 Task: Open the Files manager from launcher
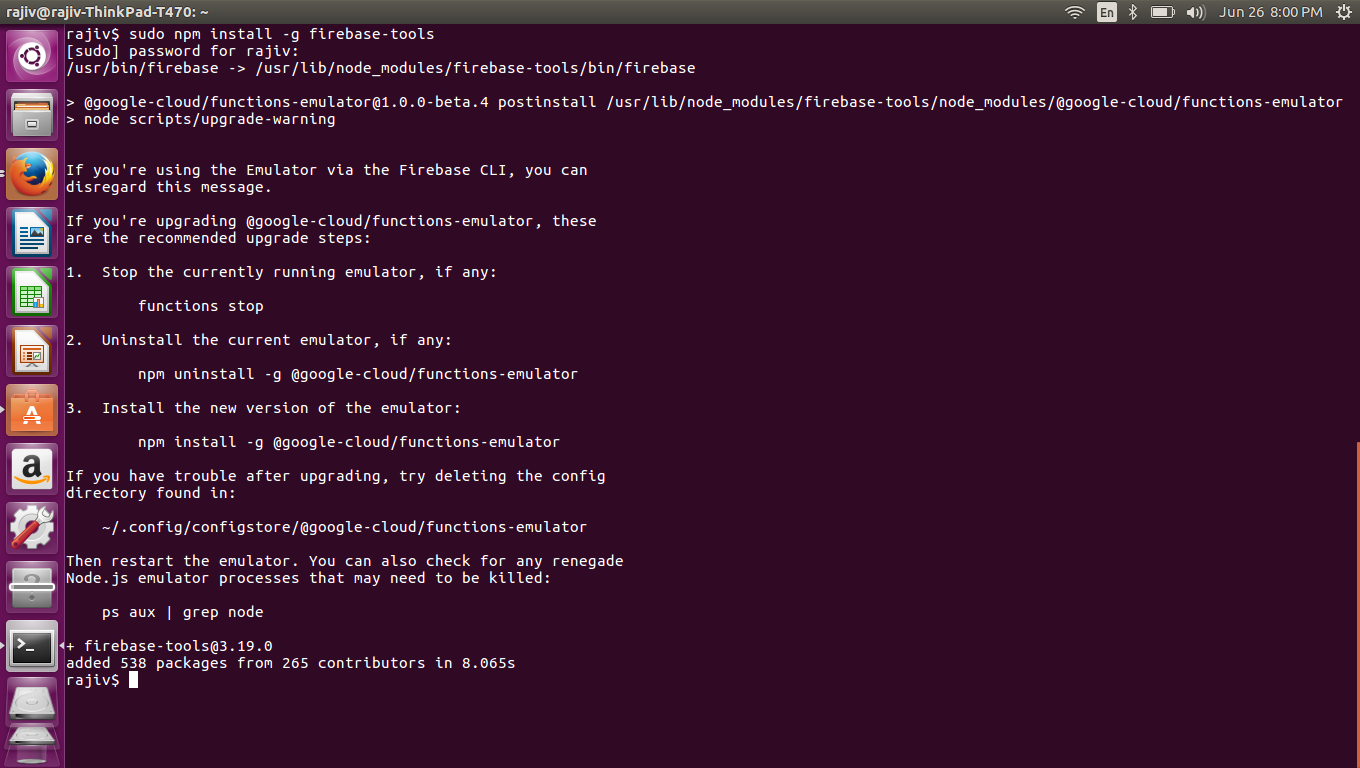pyautogui.click(x=32, y=115)
